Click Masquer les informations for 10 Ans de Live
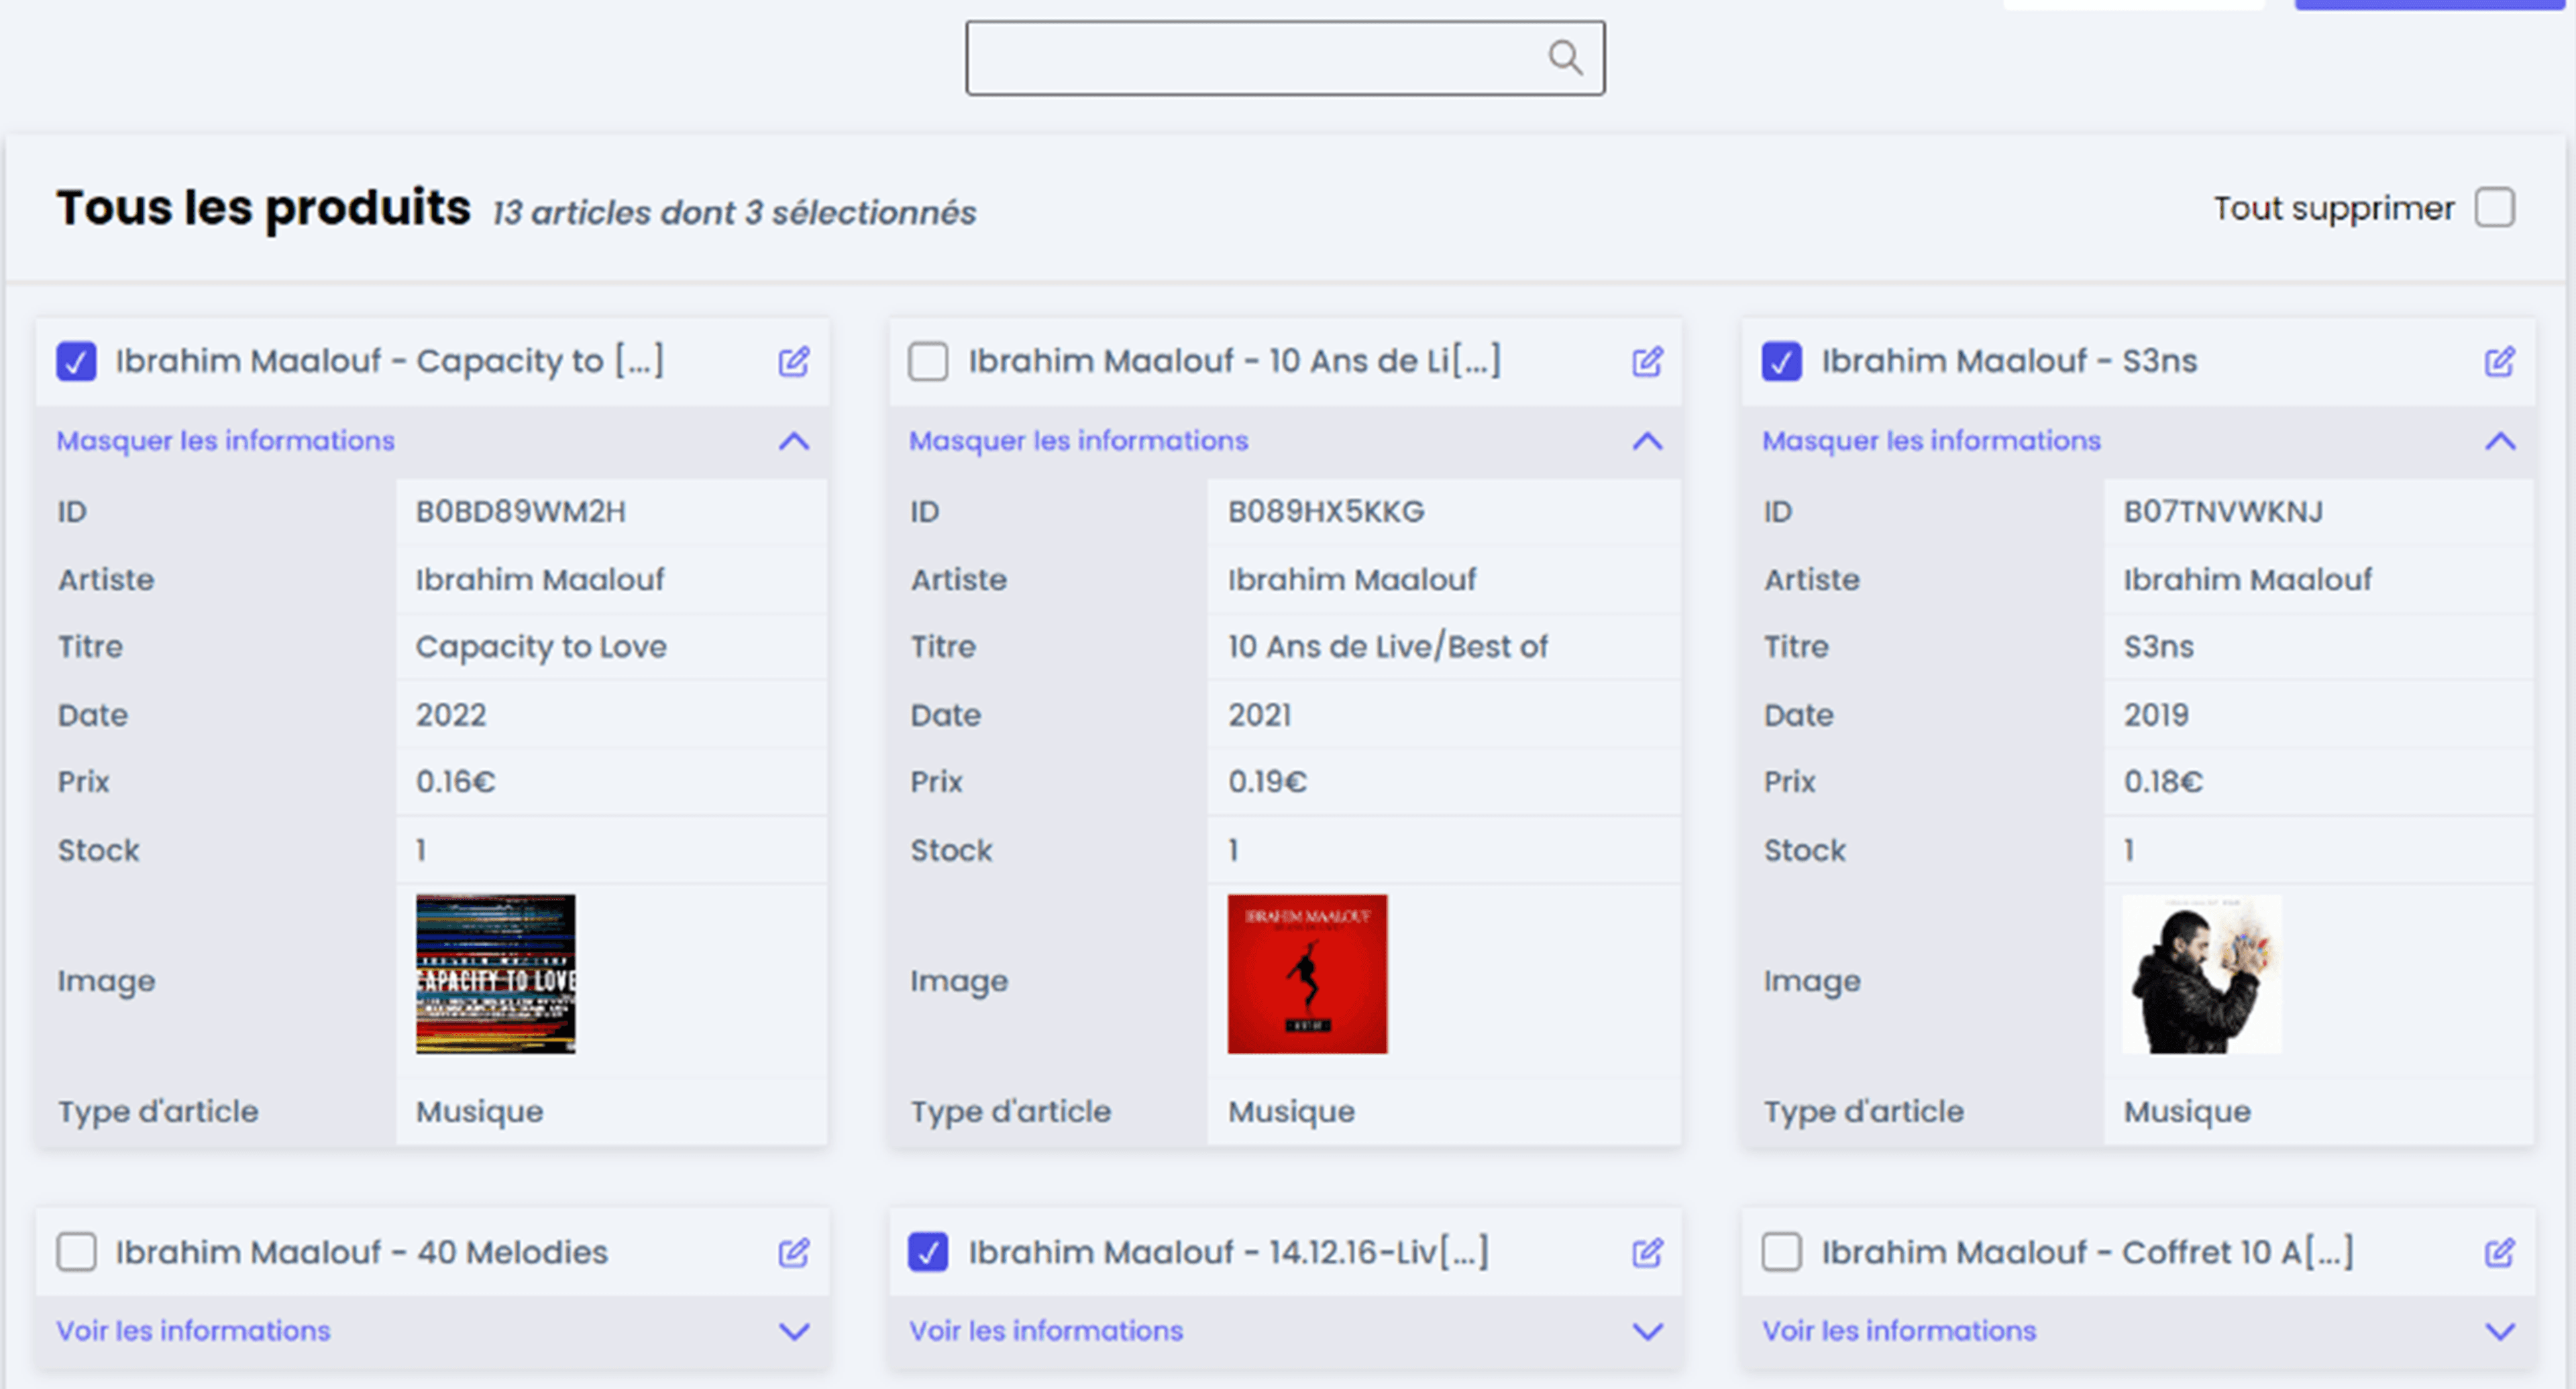Screen dimensions: 2576x1389 coord(1078,441)
